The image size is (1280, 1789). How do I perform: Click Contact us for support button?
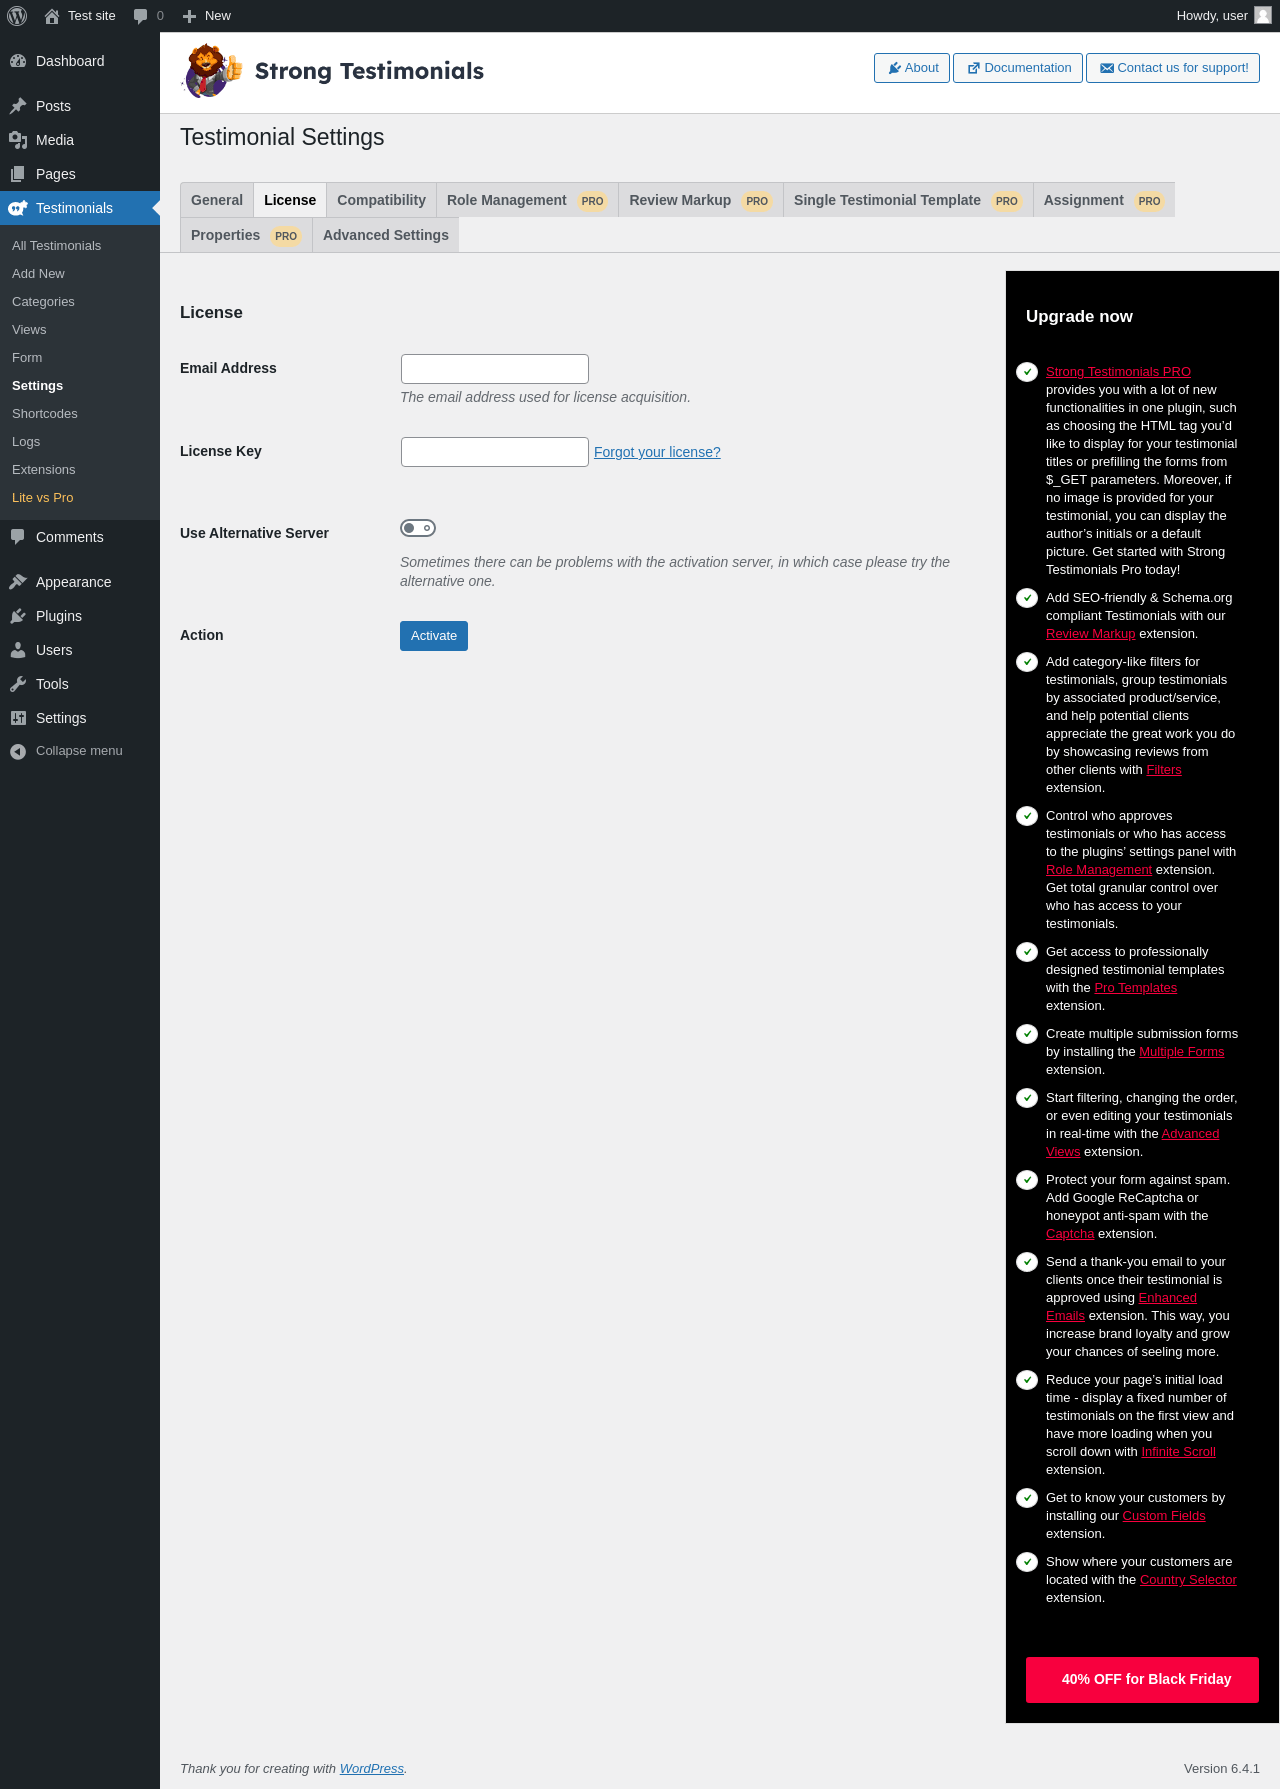1173,68
